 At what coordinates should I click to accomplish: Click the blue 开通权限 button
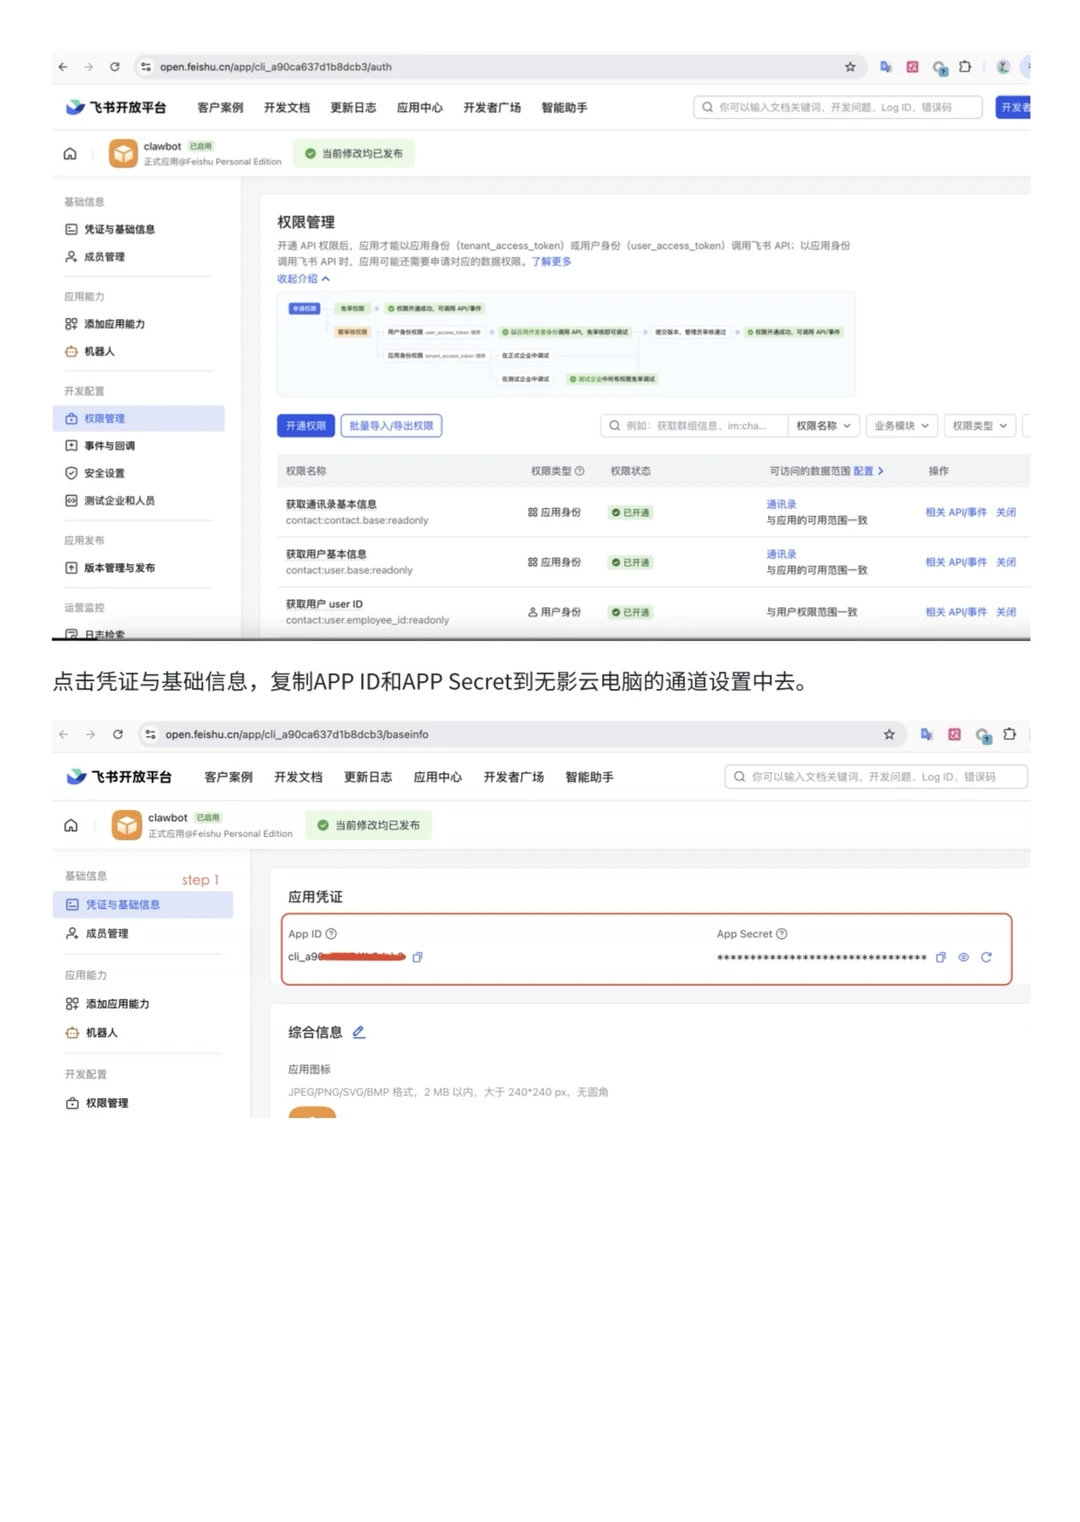click(306, 426)
